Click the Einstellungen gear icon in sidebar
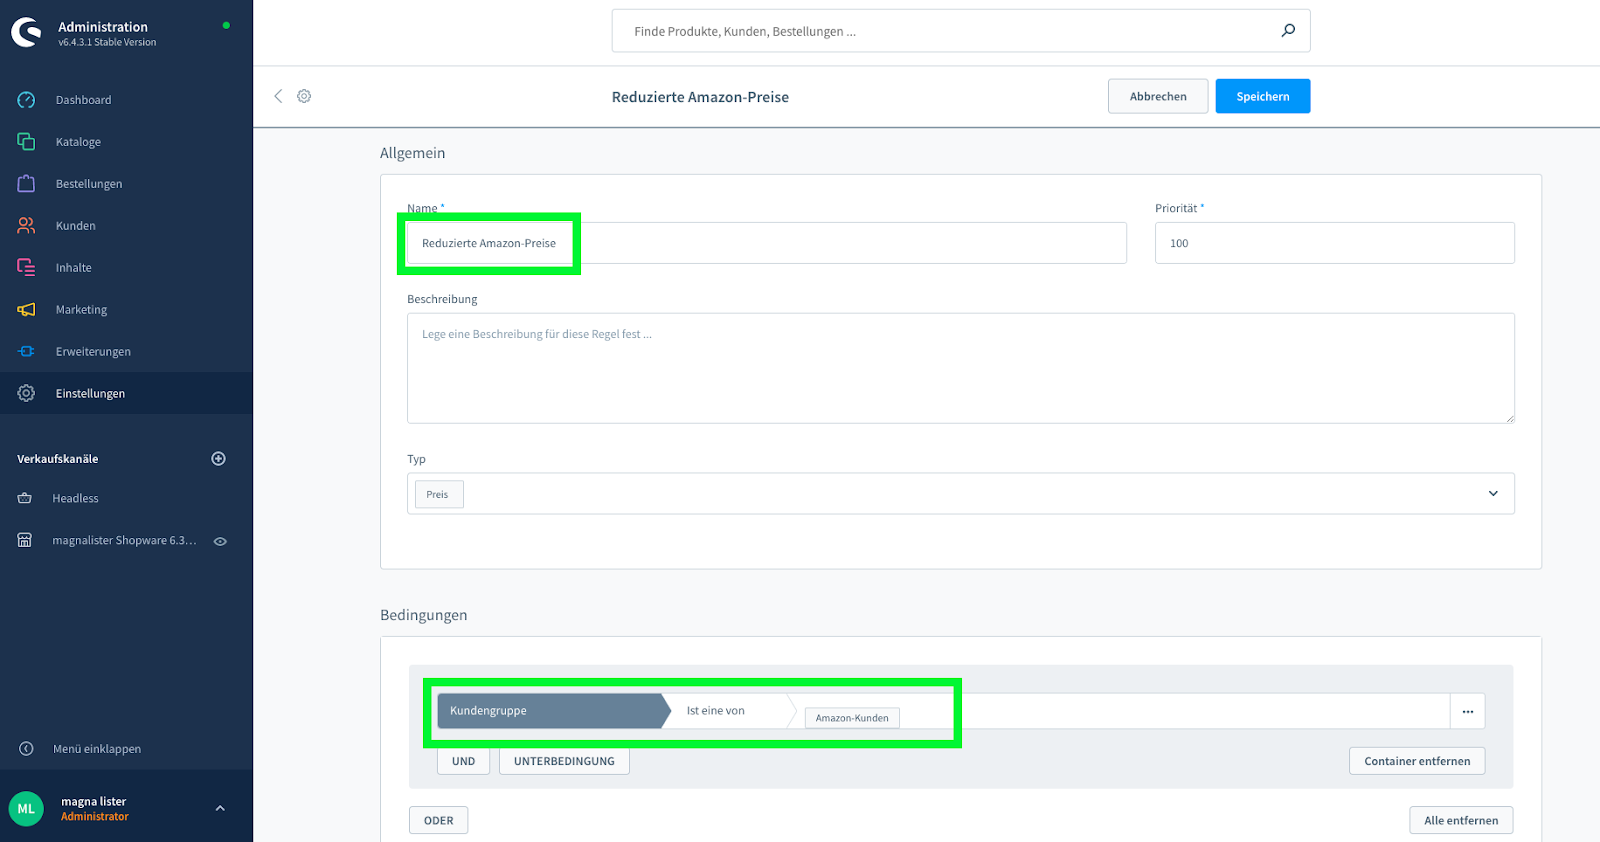 (x=26, y=394)
